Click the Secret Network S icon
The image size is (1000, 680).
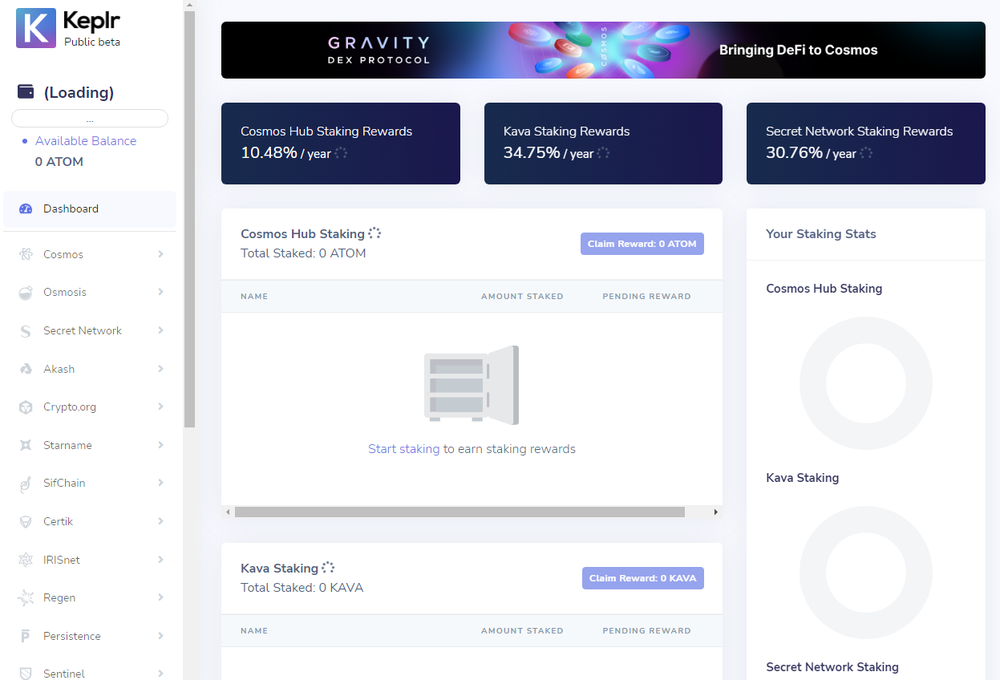click(x=26, y=330)
